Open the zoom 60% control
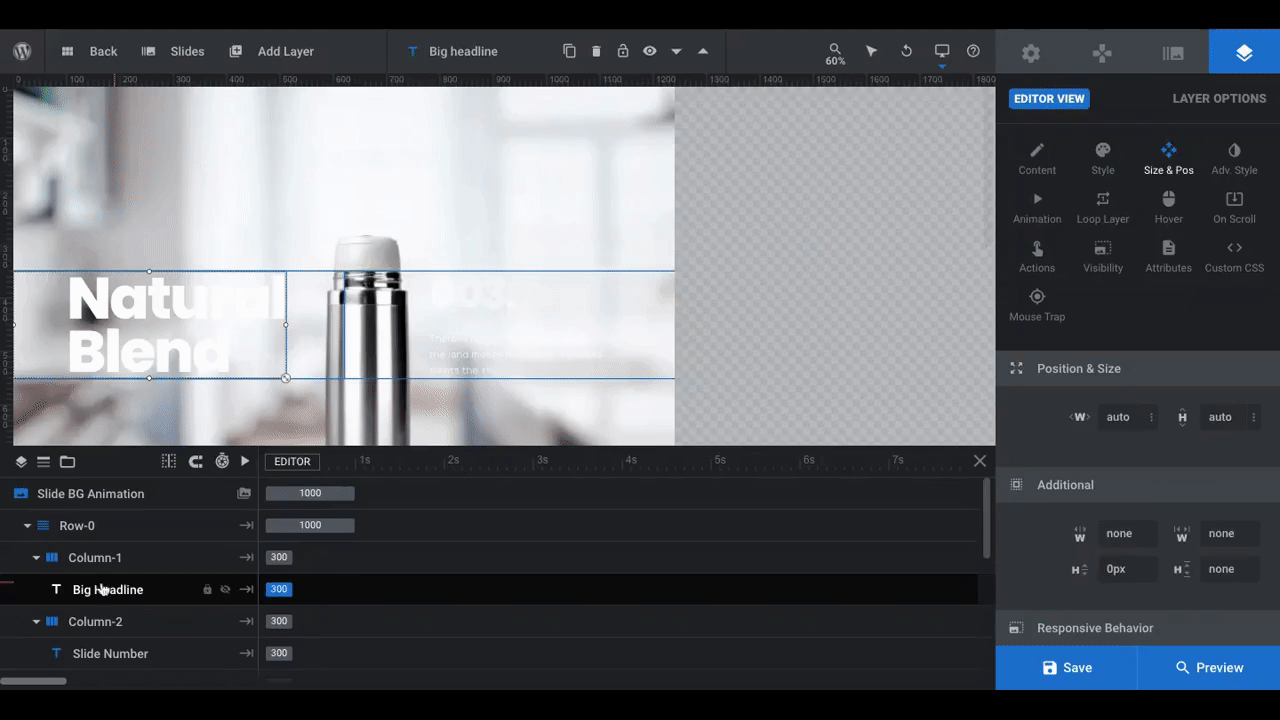This screenshot has height=720, width=1280. (x=835, y=54)
